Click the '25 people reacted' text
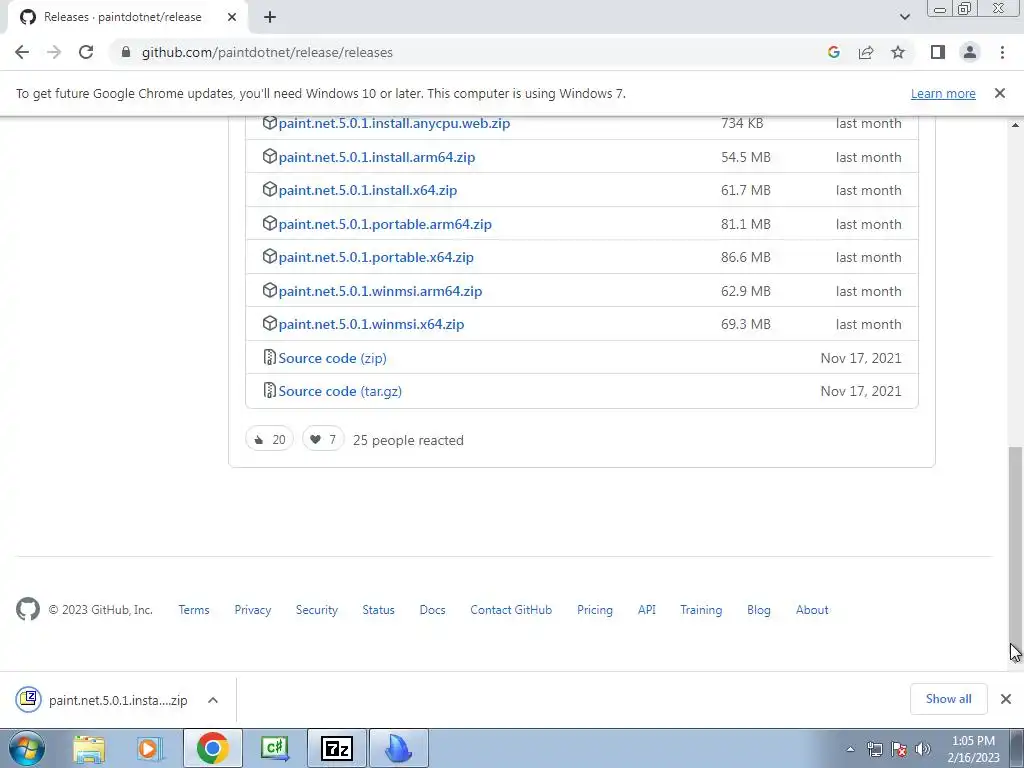This screenshot has height=768, width=1024. point(408,441)
